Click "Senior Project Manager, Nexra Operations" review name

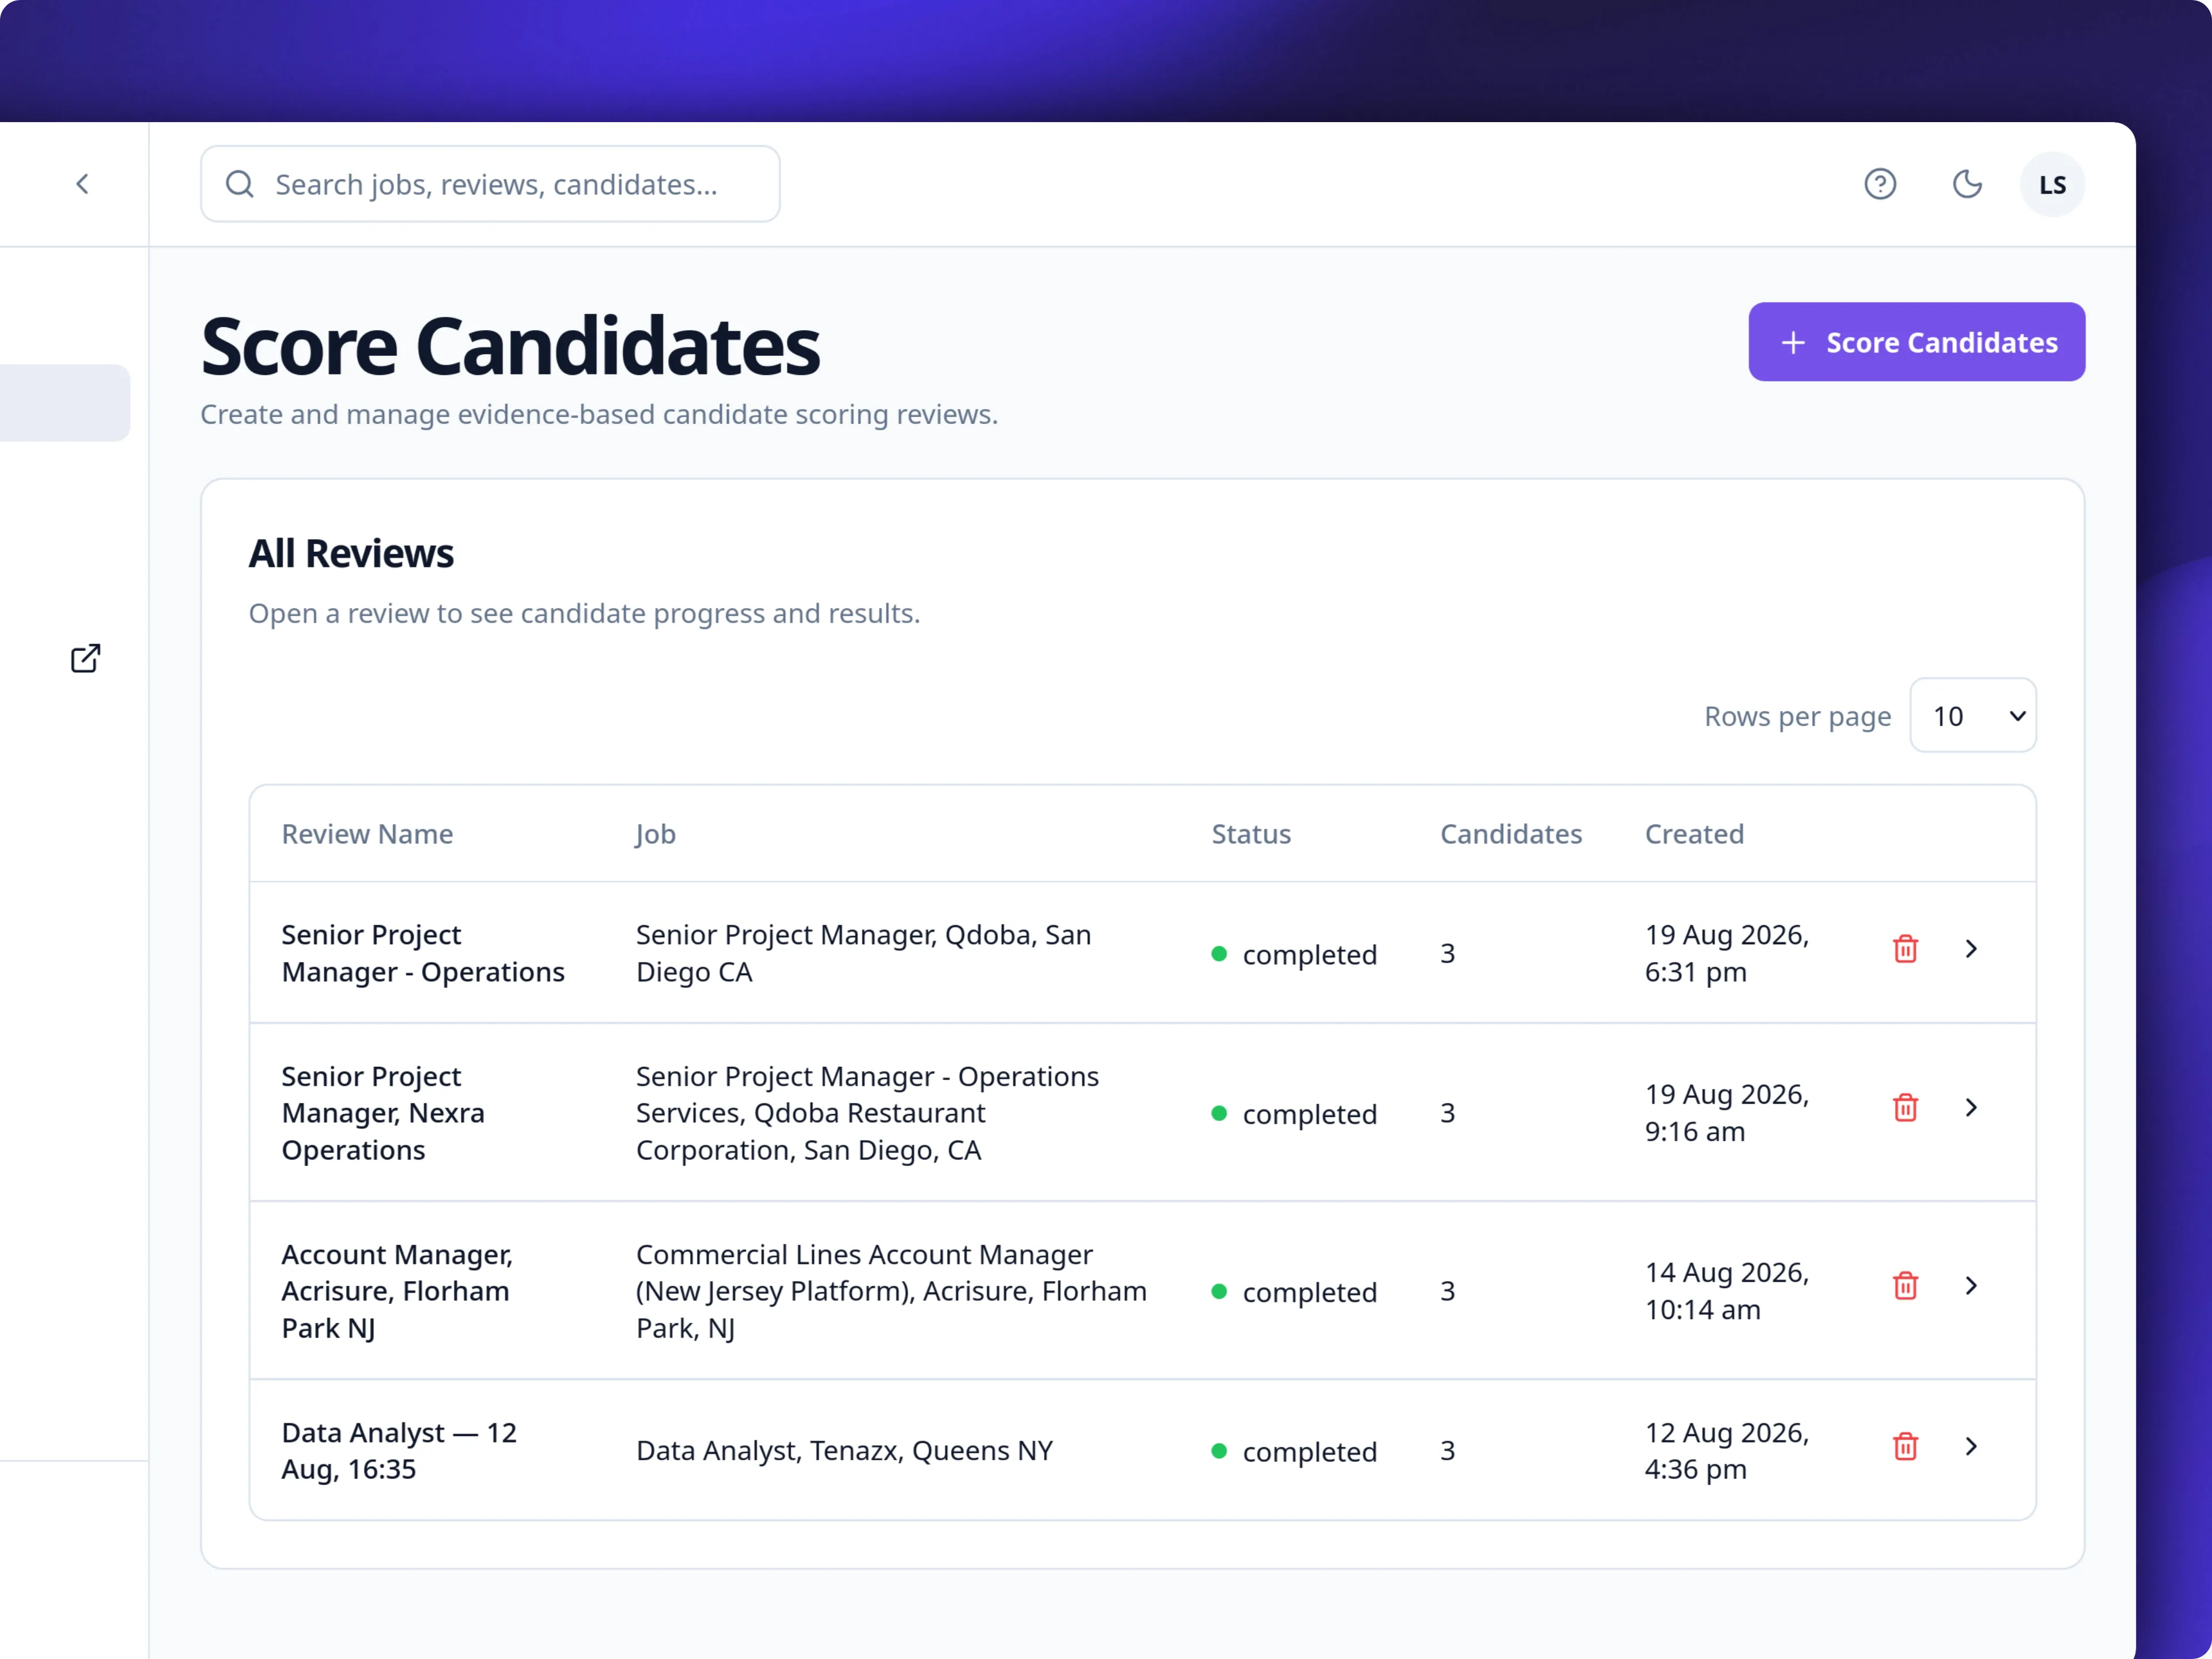383,1113
